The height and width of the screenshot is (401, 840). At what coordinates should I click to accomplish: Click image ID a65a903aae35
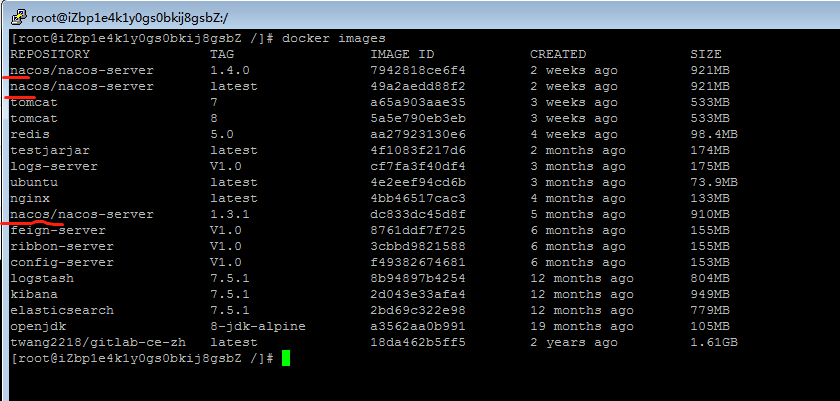tap(418, 102)
